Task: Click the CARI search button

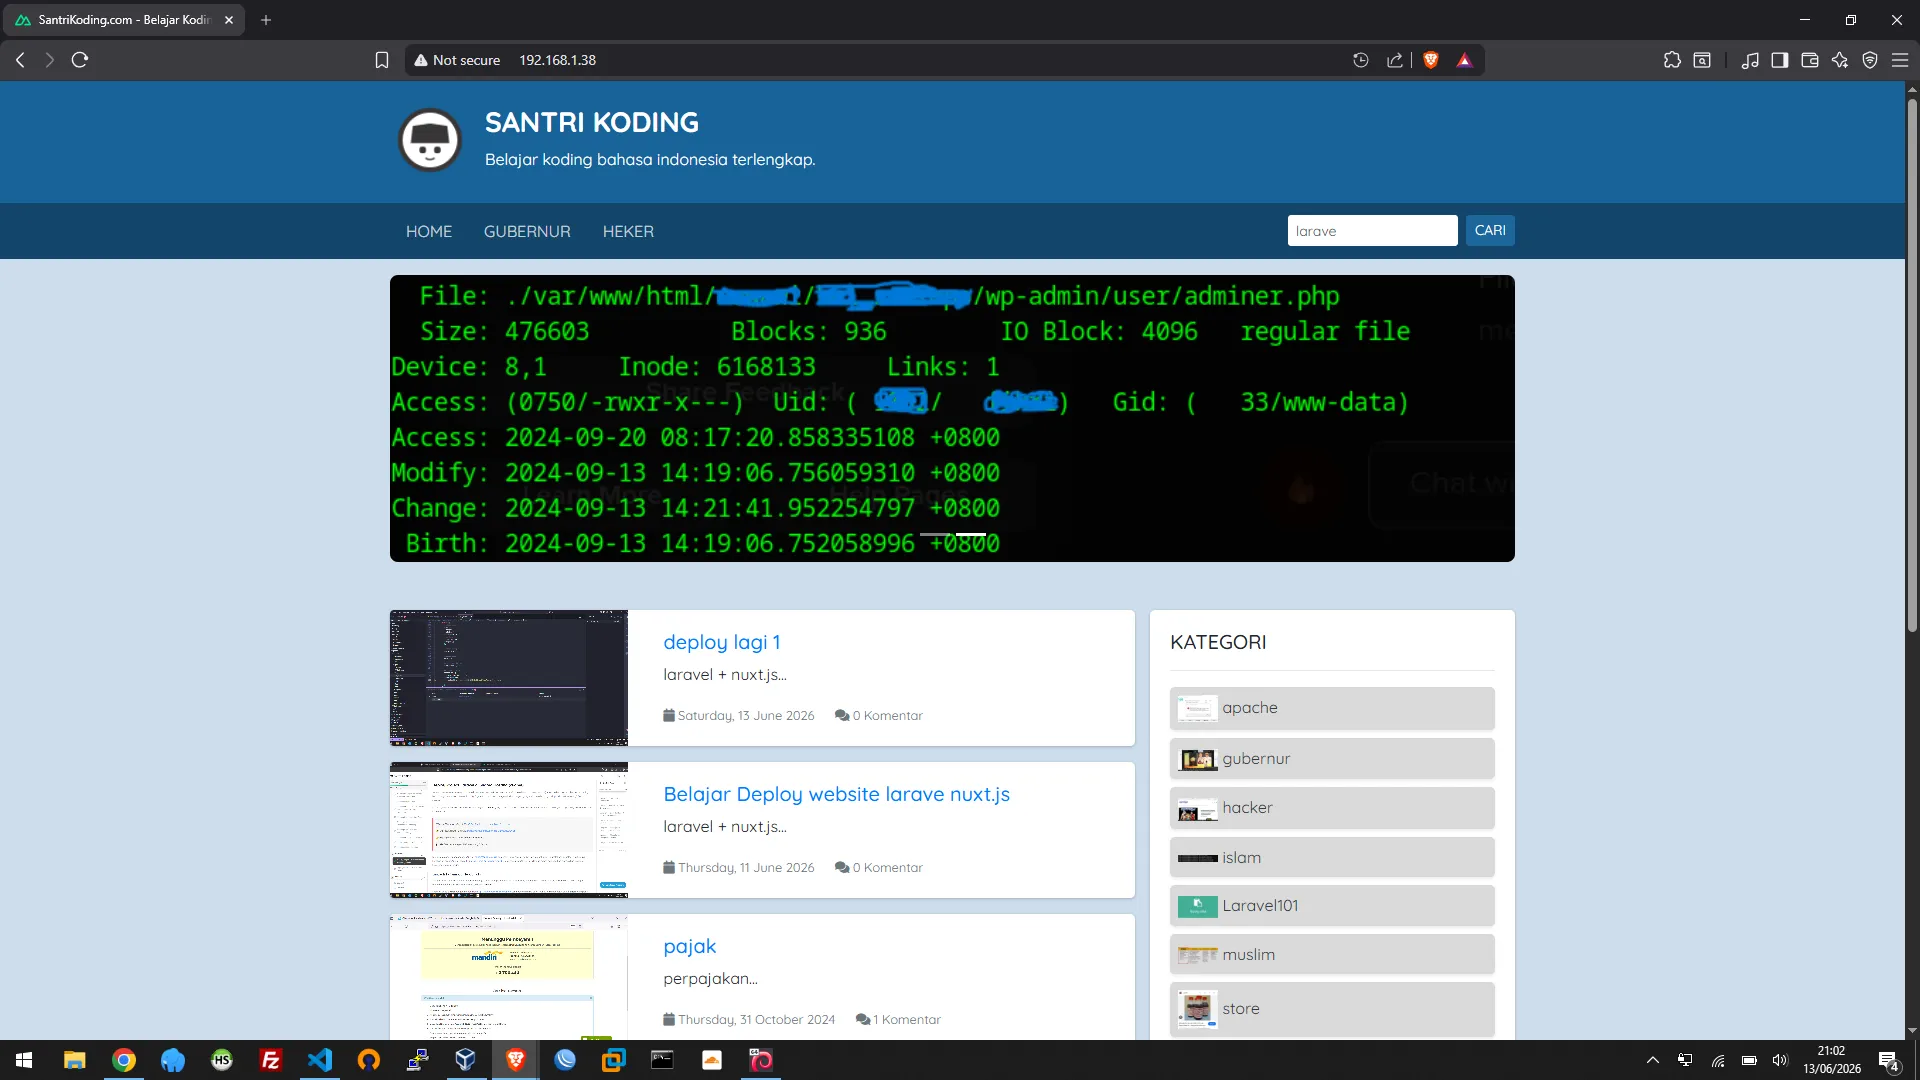Action: point(1490,230)
